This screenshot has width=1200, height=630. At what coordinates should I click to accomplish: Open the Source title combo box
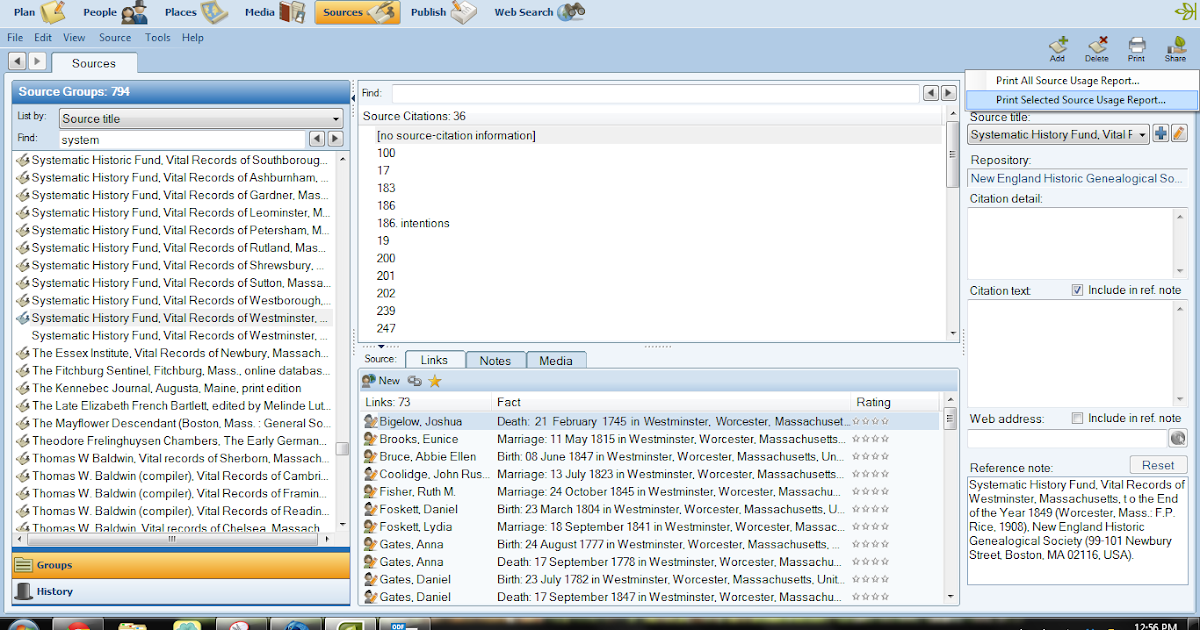pos(1059,134)
